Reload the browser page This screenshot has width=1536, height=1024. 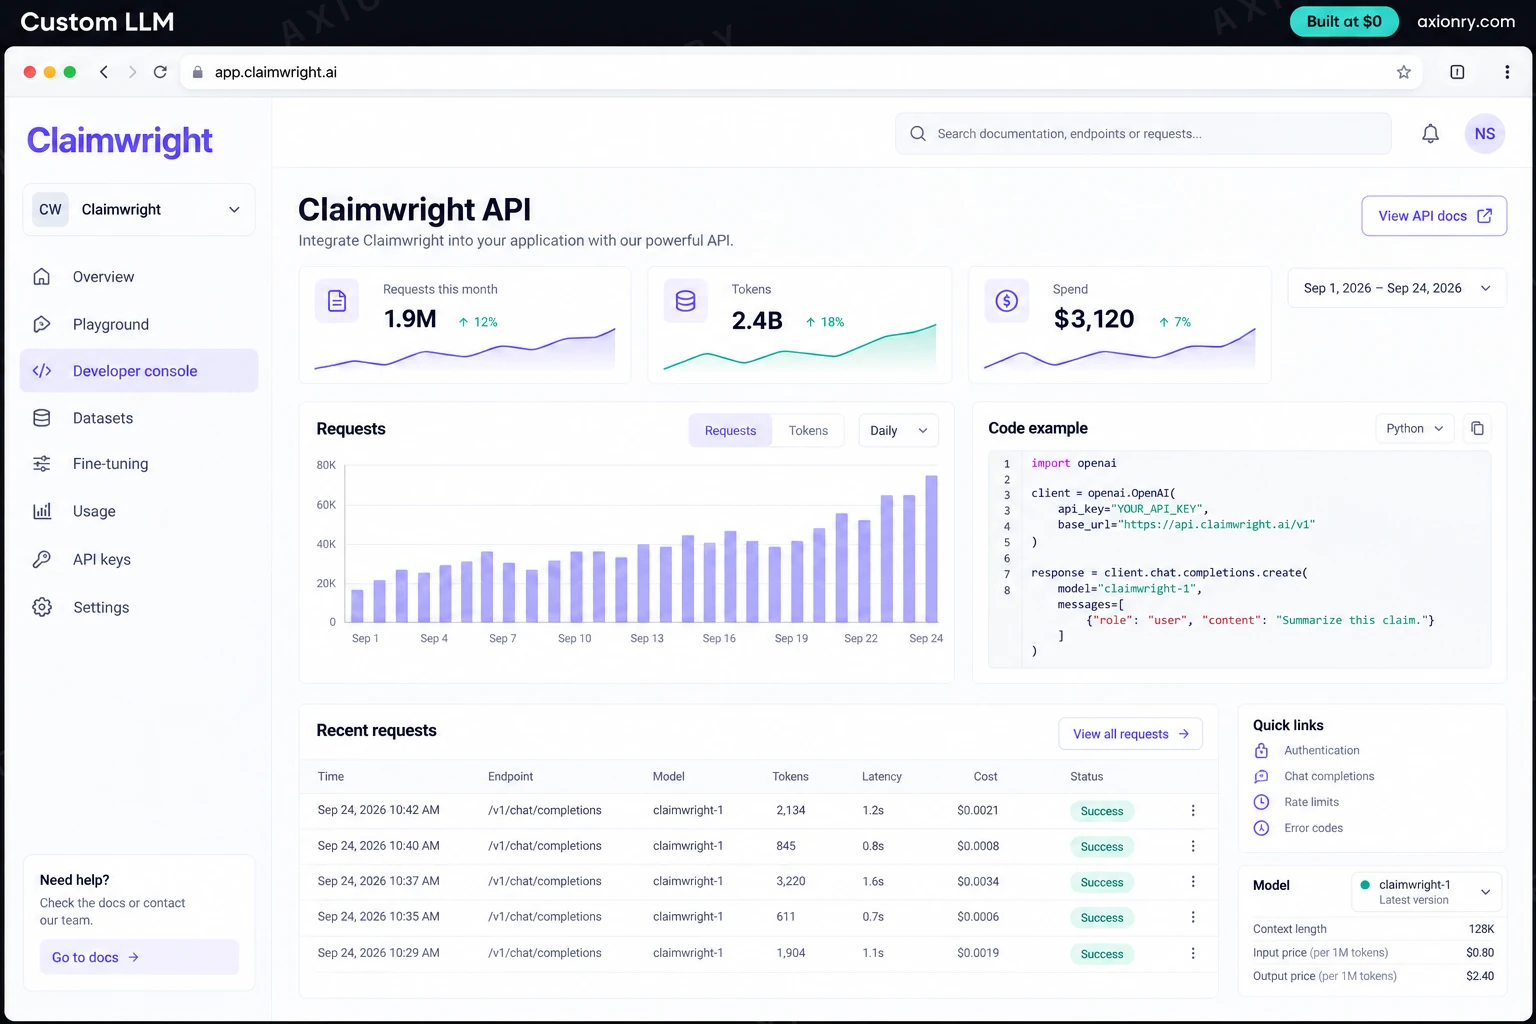click(160, 72)
